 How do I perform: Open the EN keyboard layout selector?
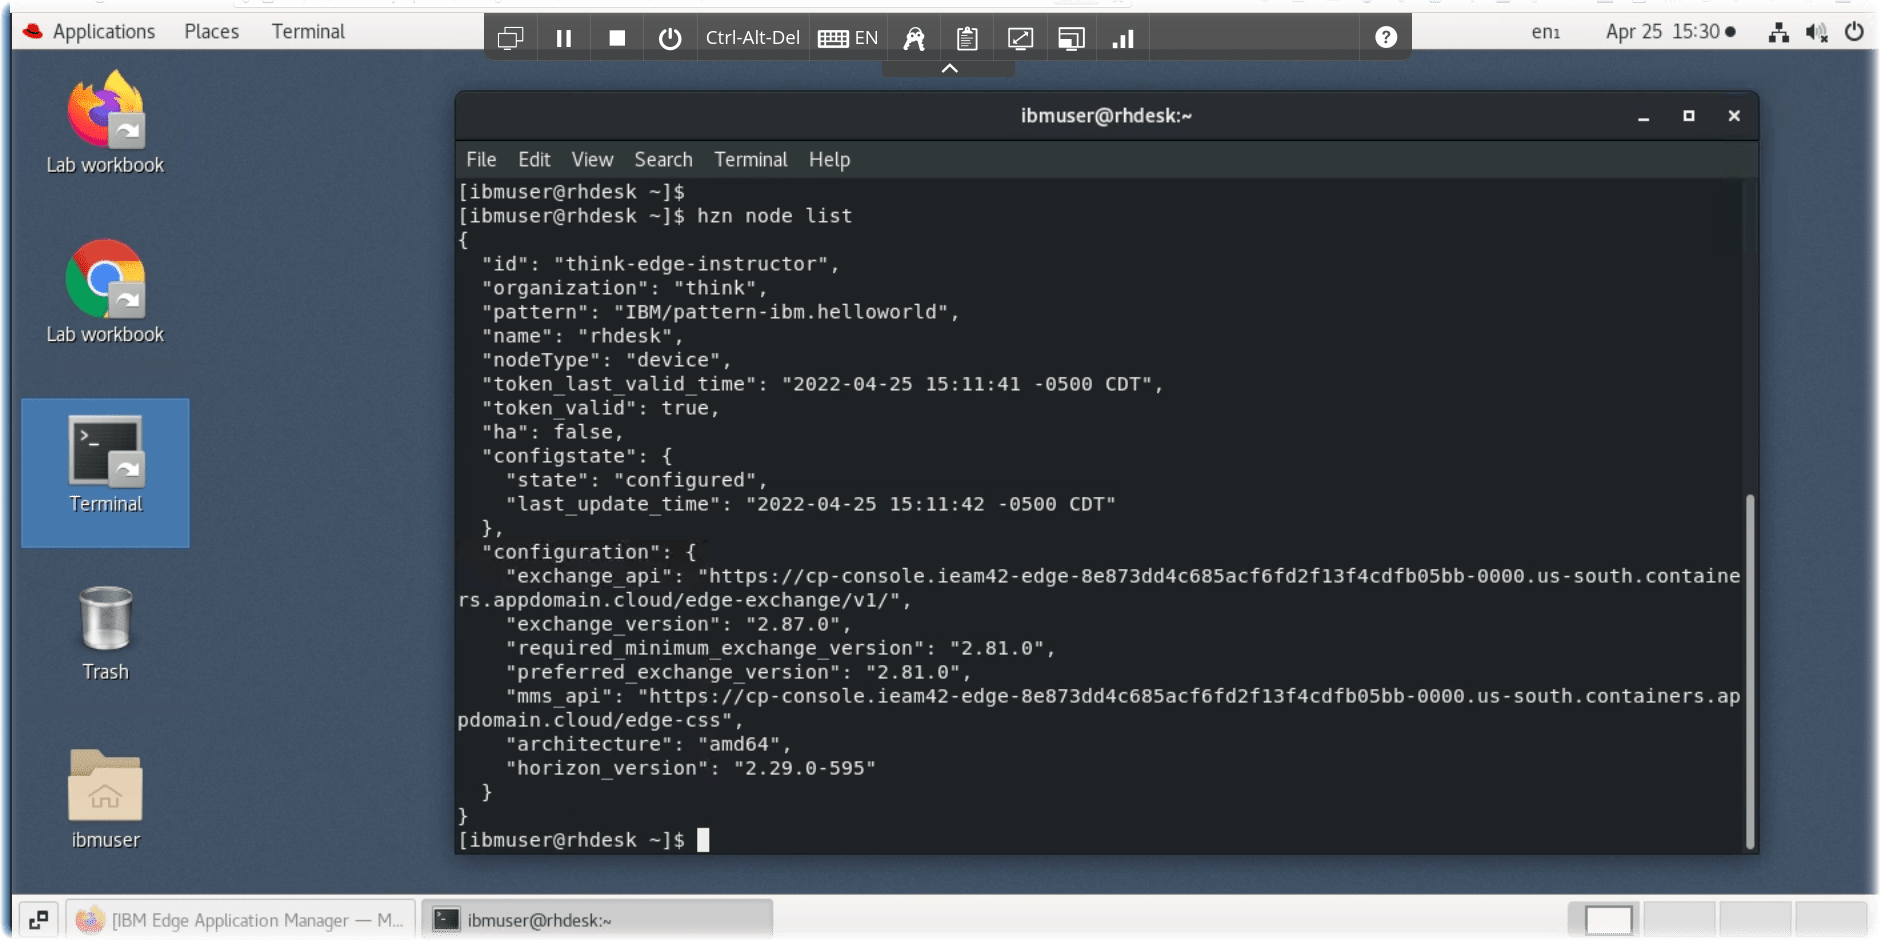click(847, 38)
